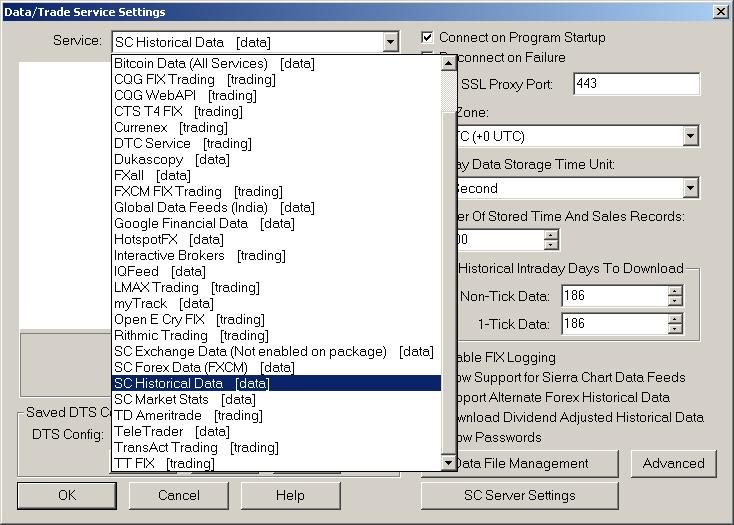Select HotspotFX data service
This screenshot has height=525, width=734.
[277, 239]
